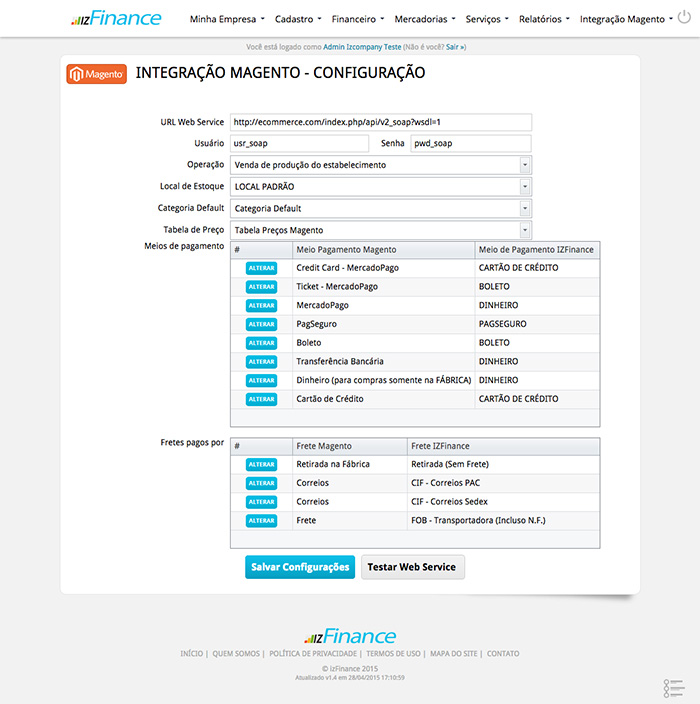This screenshot has height=704, width=700.
Task: Select FOB - Transportadora cell
Action: (503, 521)
